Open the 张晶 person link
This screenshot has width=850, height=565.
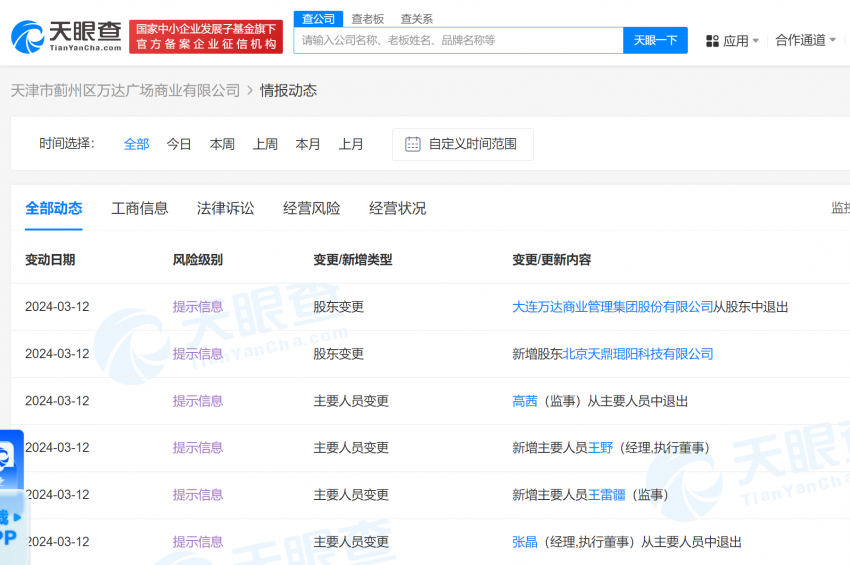(525, 542)
